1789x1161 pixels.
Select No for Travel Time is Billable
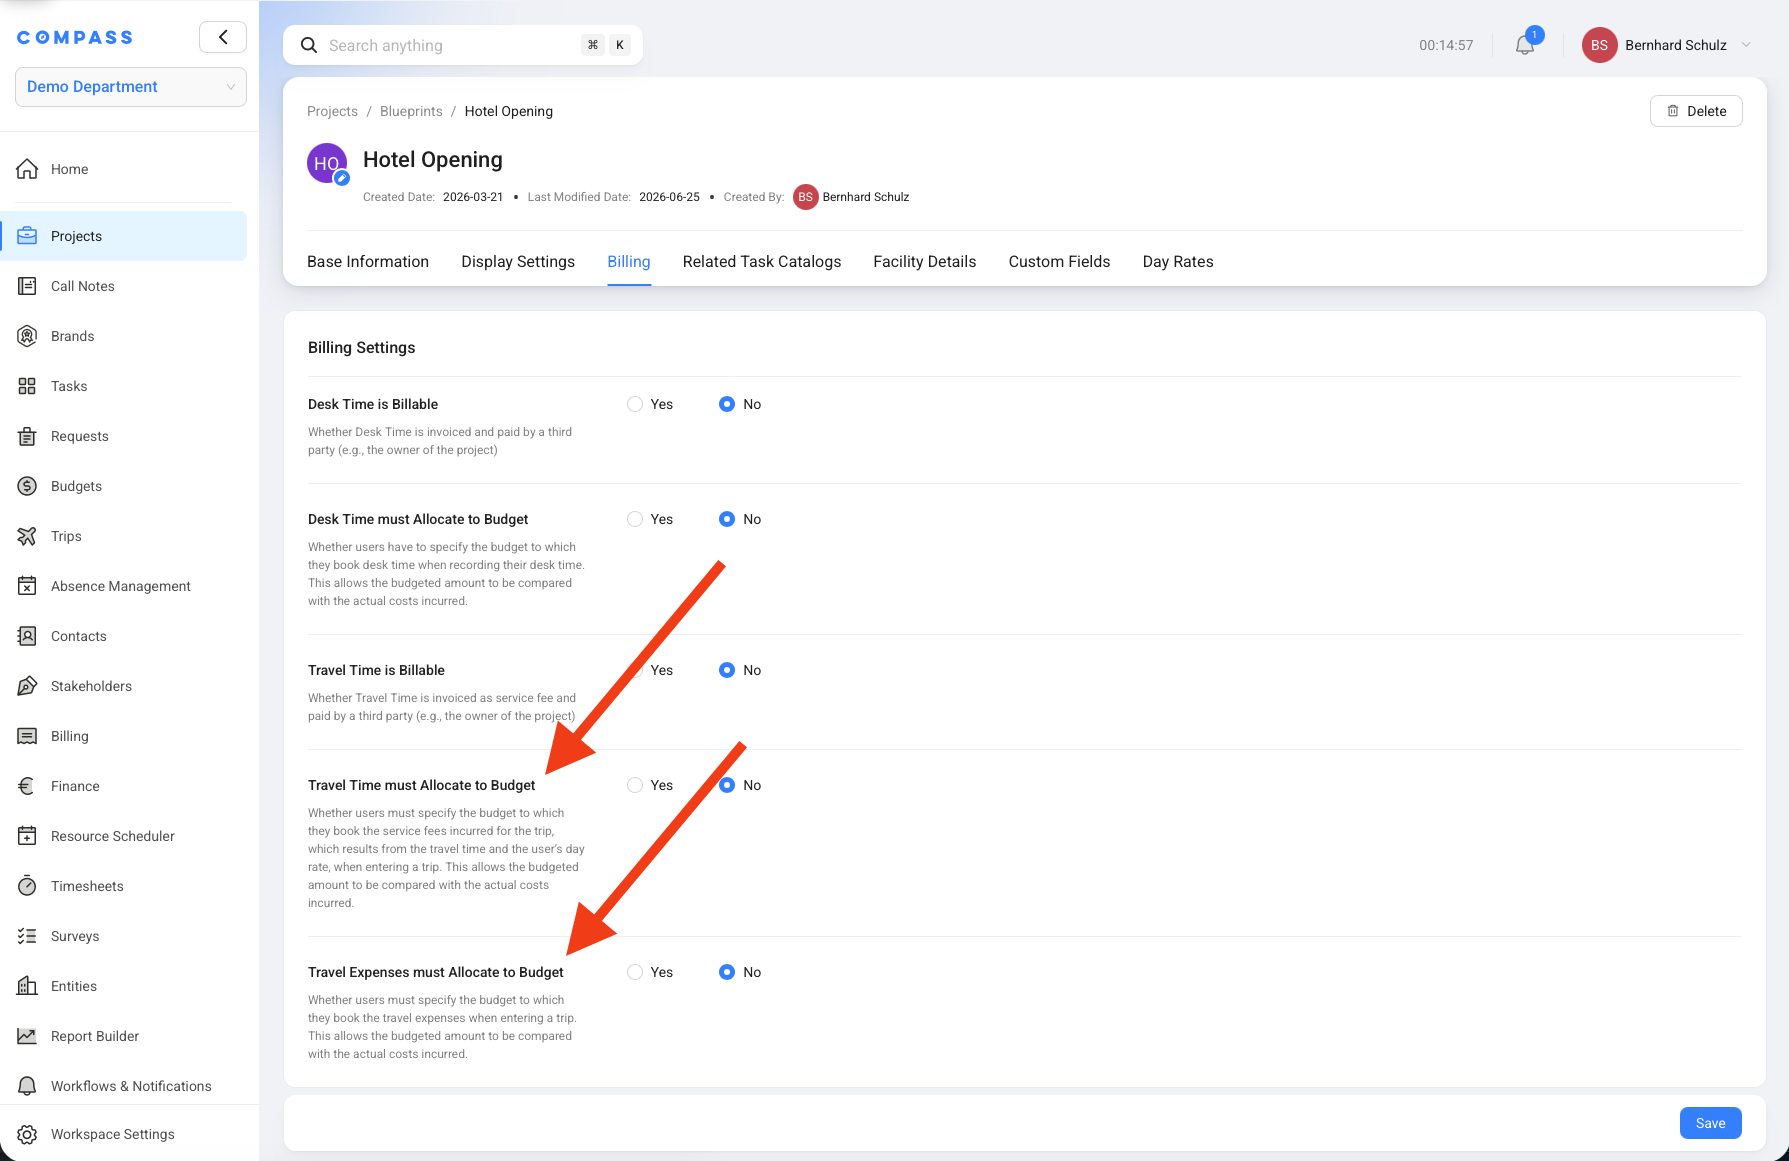click(x=727, y=670)
